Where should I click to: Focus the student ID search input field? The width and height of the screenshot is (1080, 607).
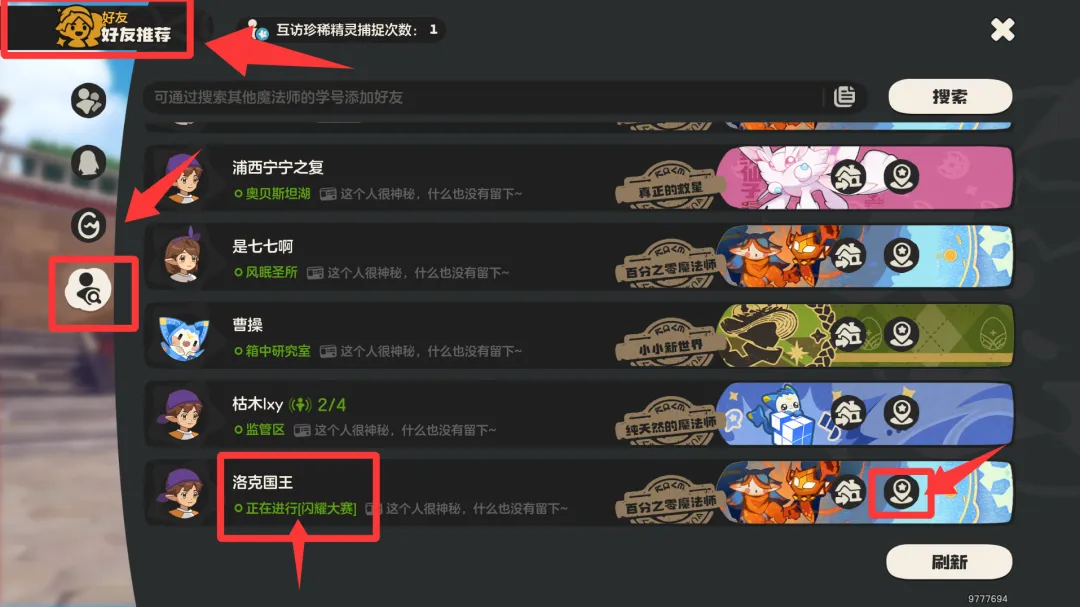point(482,97)
